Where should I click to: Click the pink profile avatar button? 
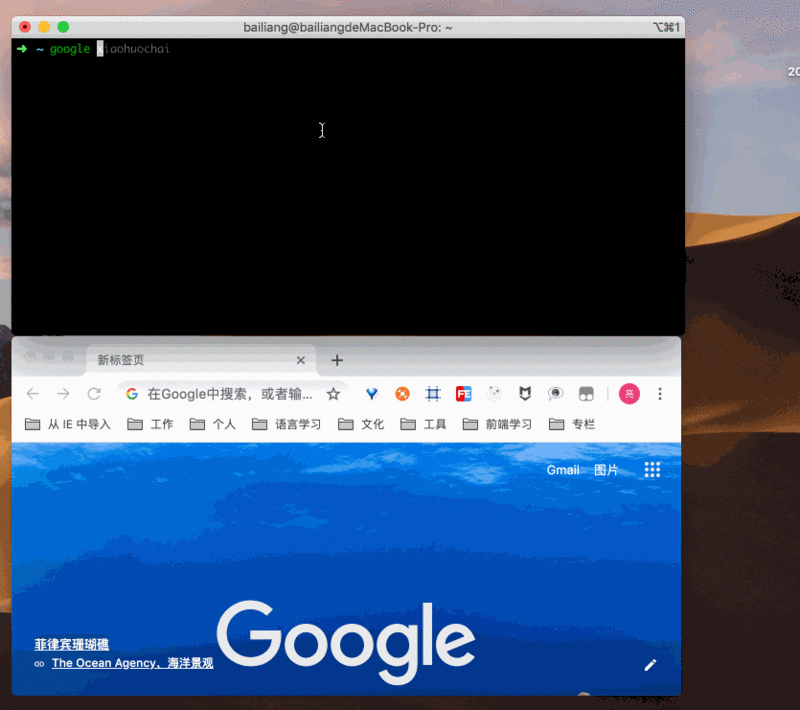tap(629, 394)
